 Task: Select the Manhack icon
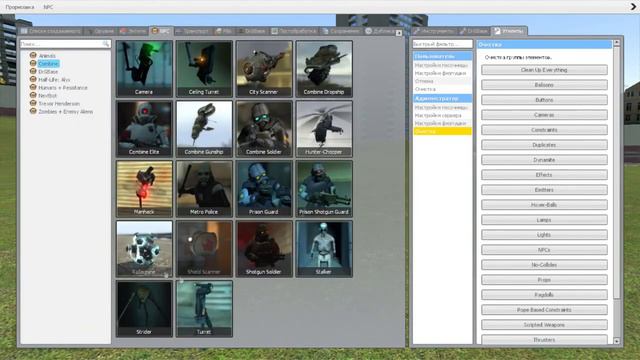click(x=144, y=189)
